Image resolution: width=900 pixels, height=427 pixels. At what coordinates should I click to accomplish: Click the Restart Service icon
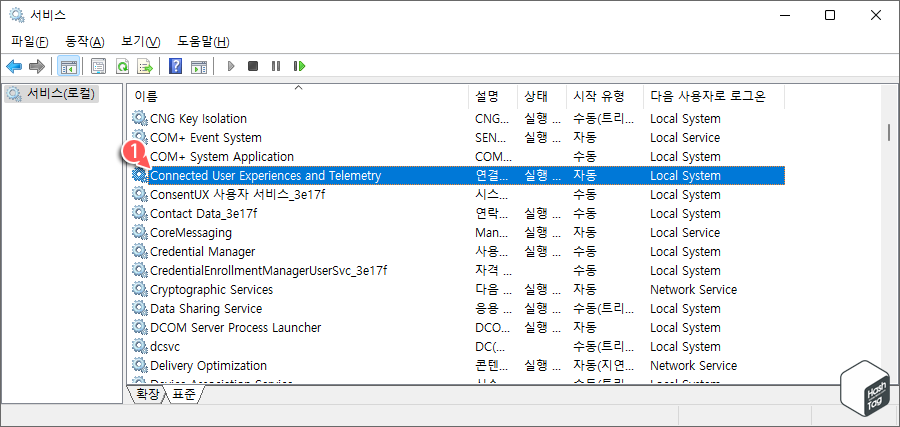pyautogui.click(x=299, y=67)
